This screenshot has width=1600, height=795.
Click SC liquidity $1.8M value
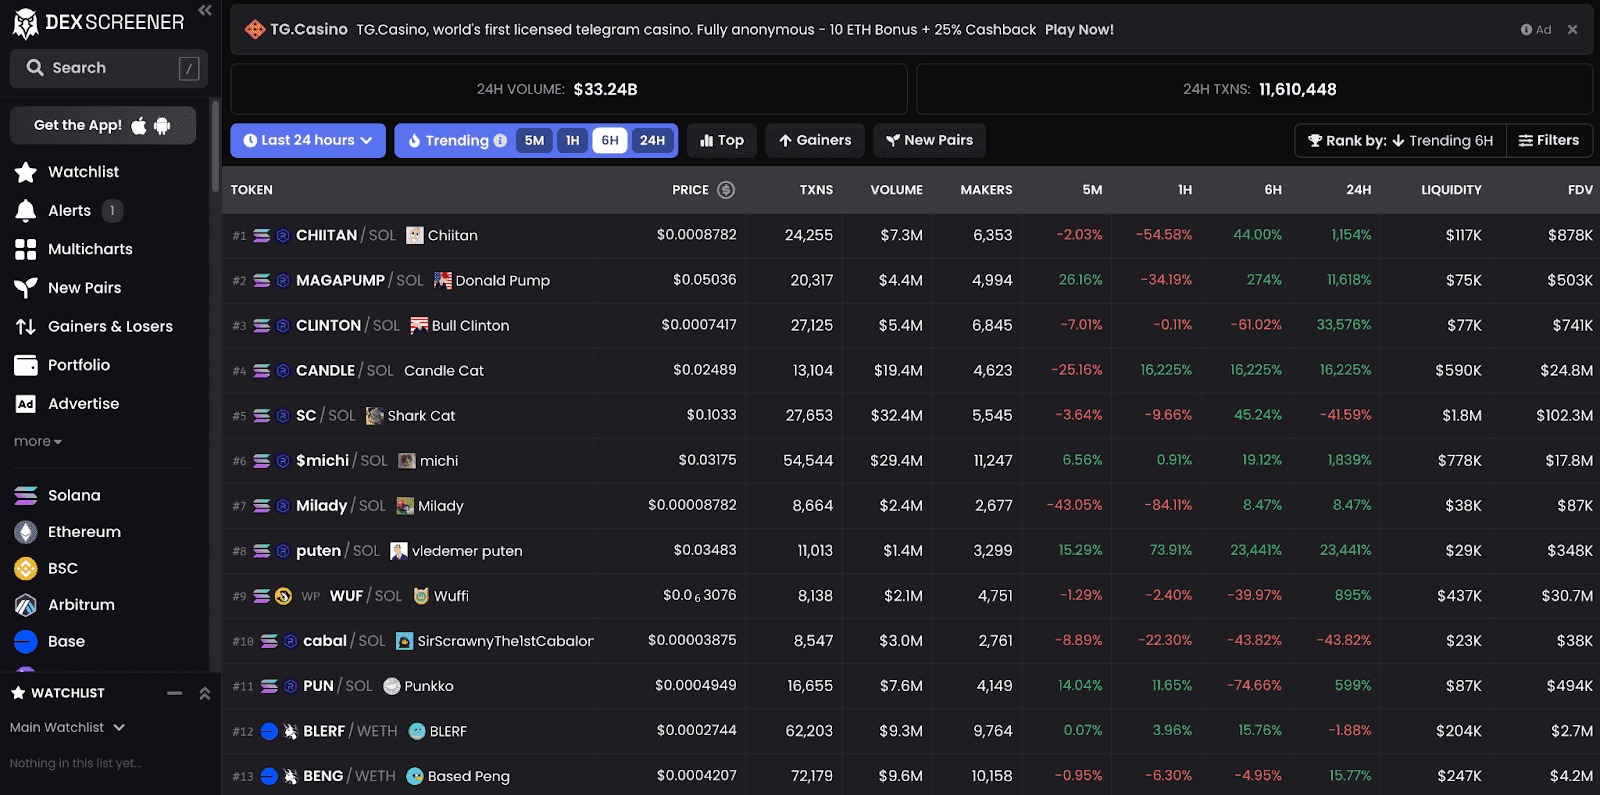[1462, 416]
